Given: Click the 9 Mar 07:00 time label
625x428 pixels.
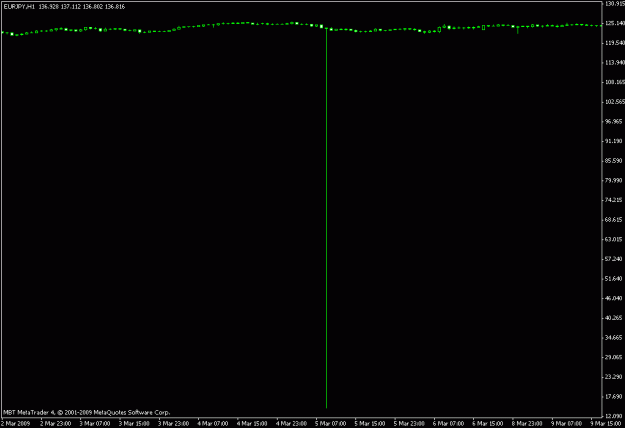Looking at the screenshot, I should pyautogui.click(x=566, y=423).
